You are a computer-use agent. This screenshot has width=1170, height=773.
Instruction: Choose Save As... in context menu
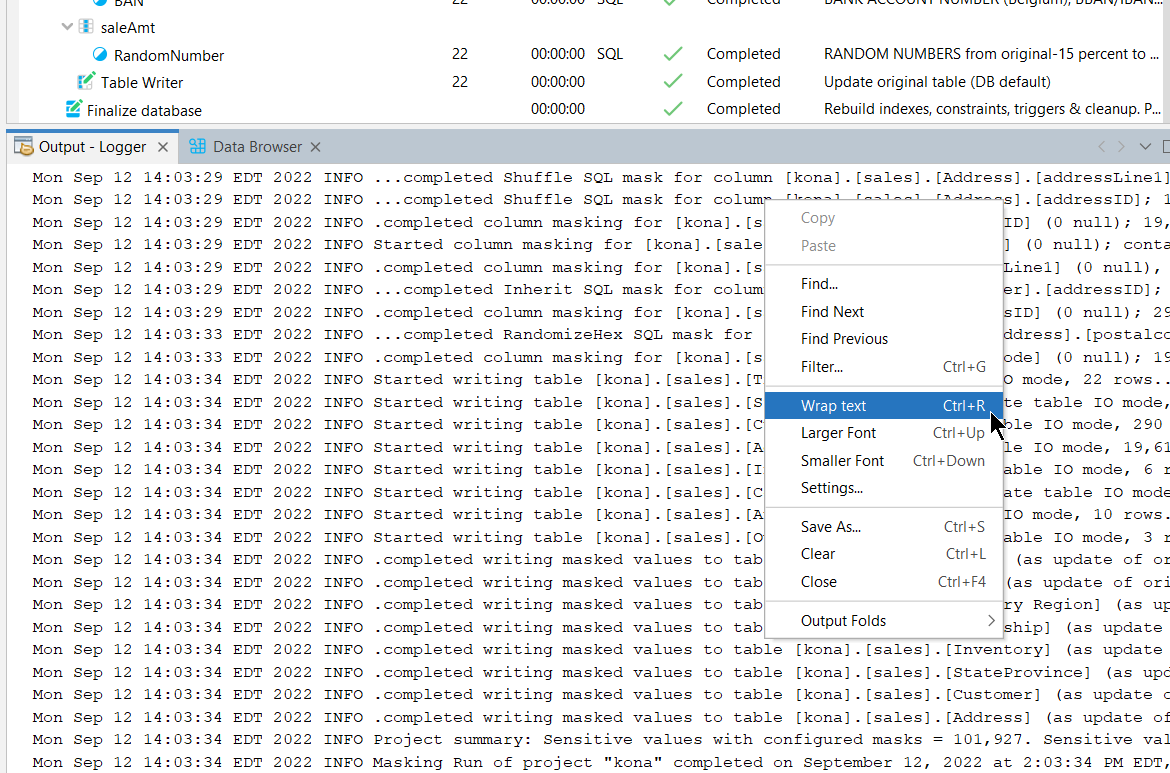[884, 527]
